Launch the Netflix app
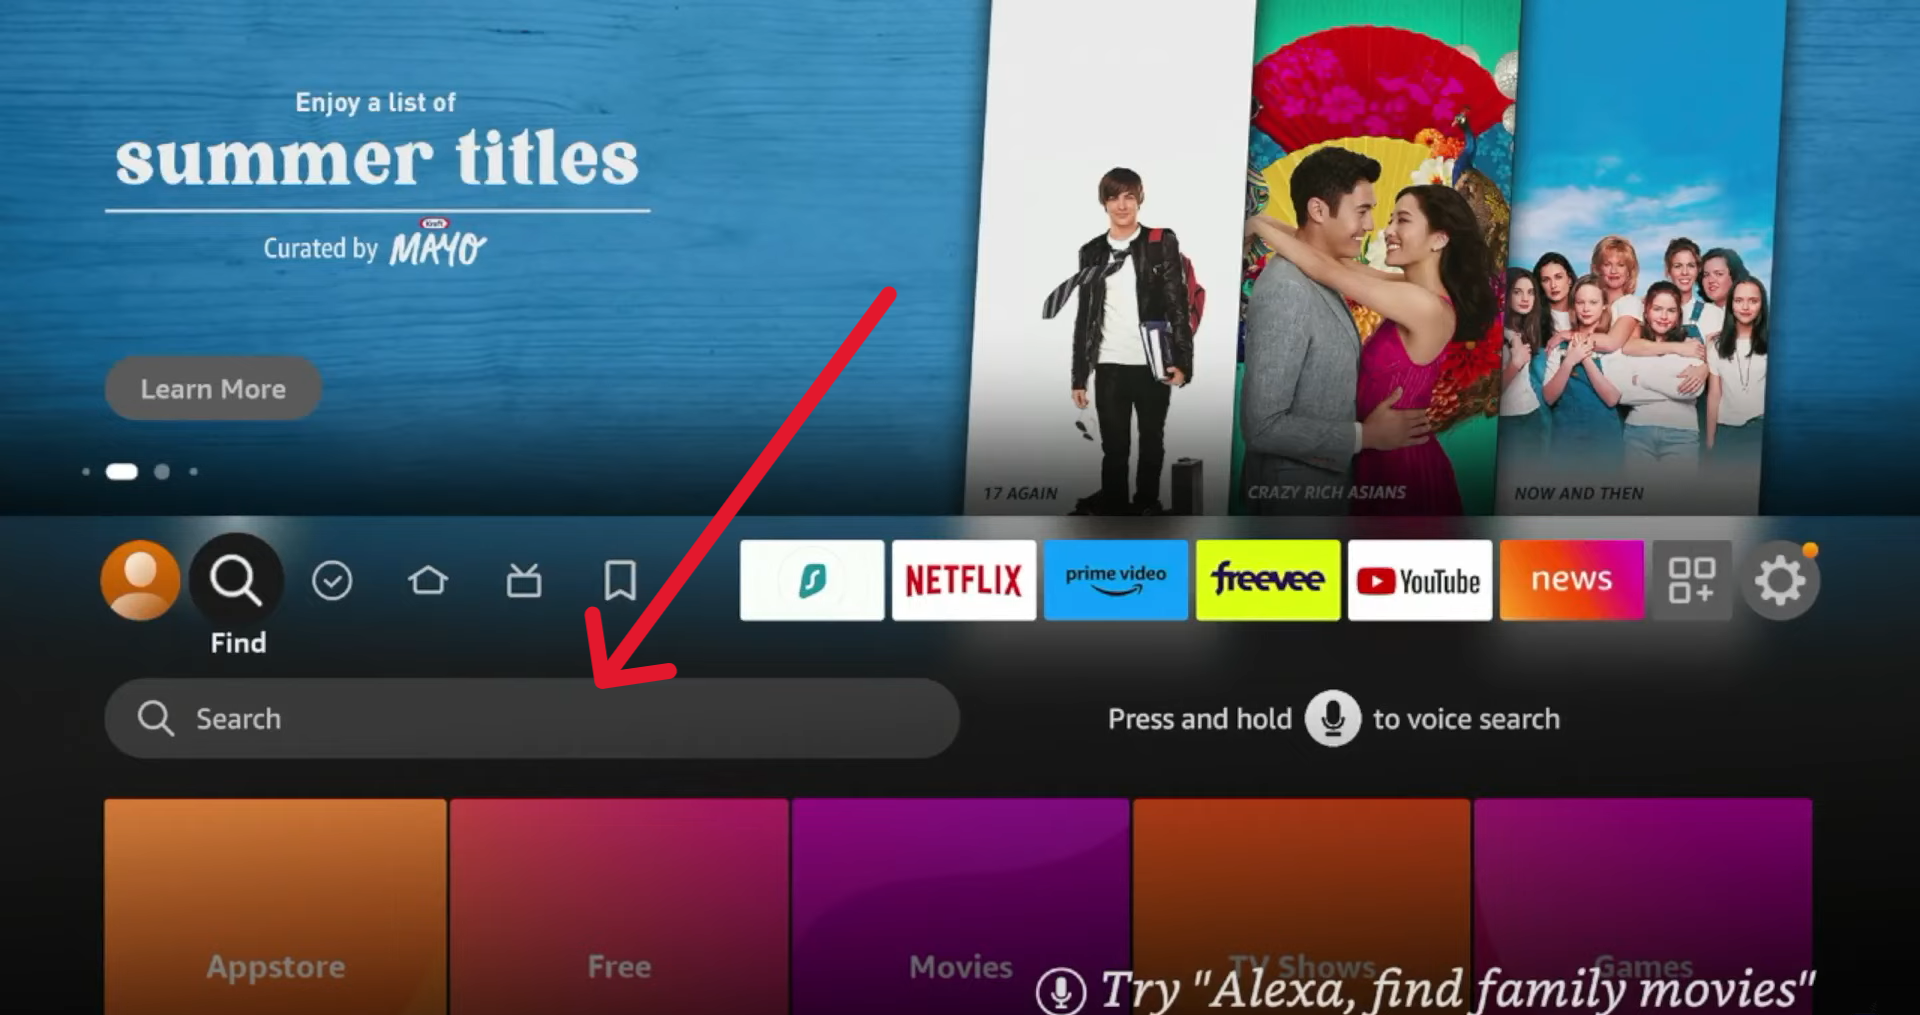Image resolution: width=1920 pixels, height=1015 pixels. [964, 580]
